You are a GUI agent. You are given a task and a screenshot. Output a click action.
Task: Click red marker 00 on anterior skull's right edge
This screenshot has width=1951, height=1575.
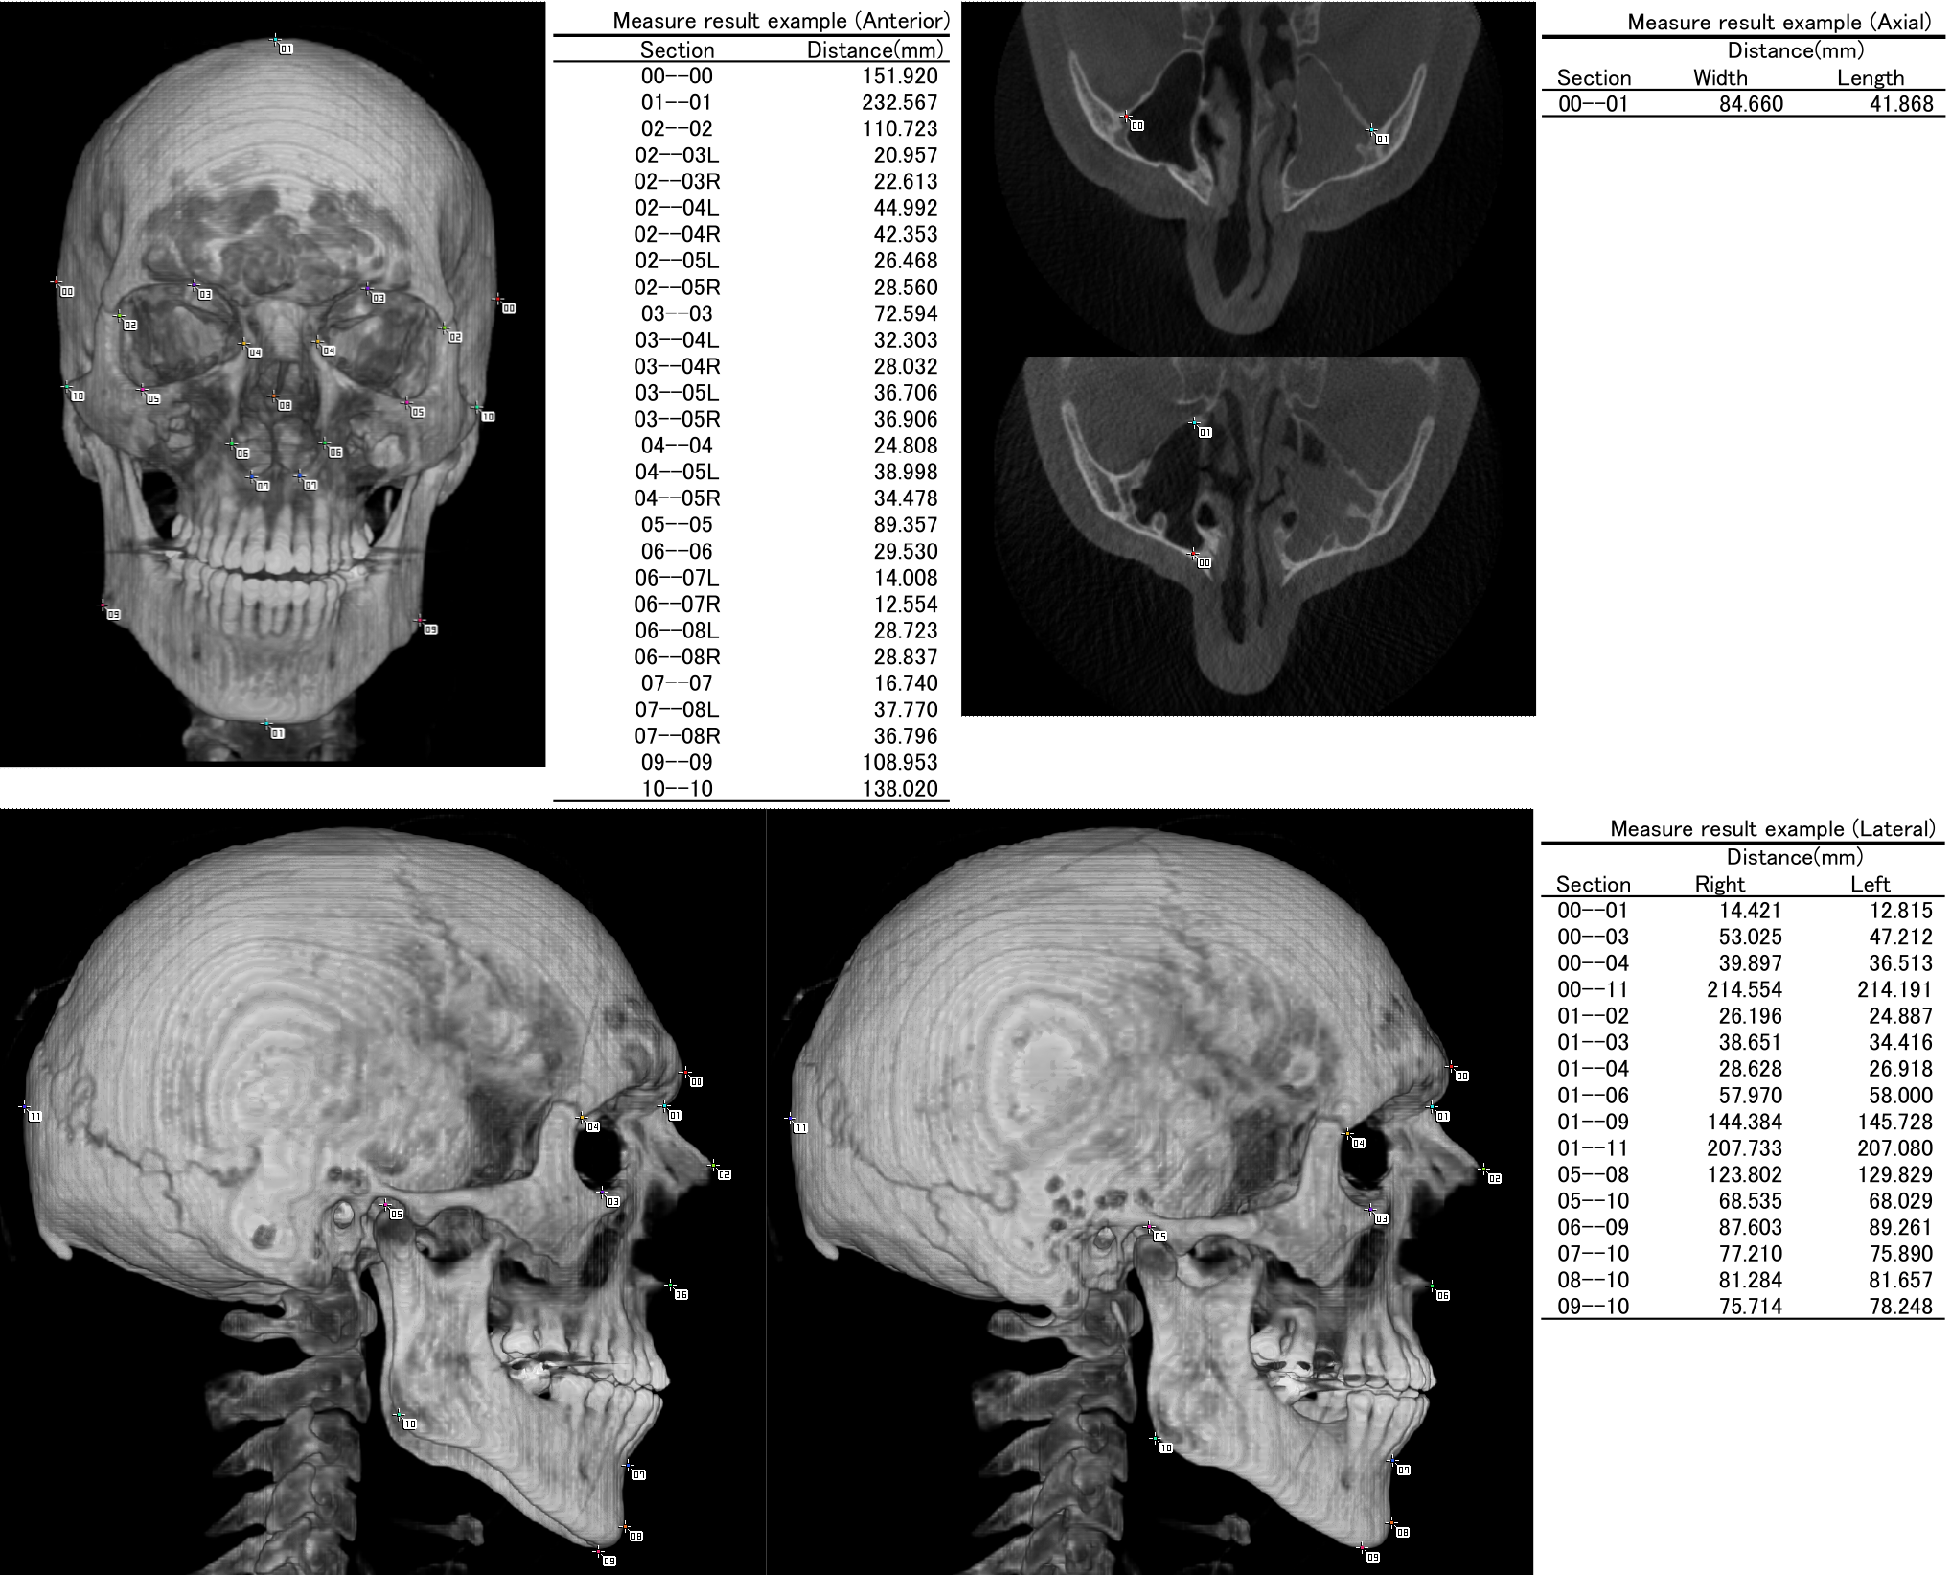coord(498,299)
